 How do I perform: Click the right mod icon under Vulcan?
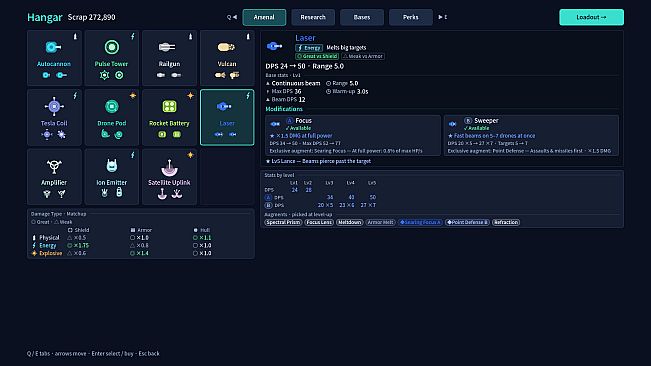pos(235,75)
